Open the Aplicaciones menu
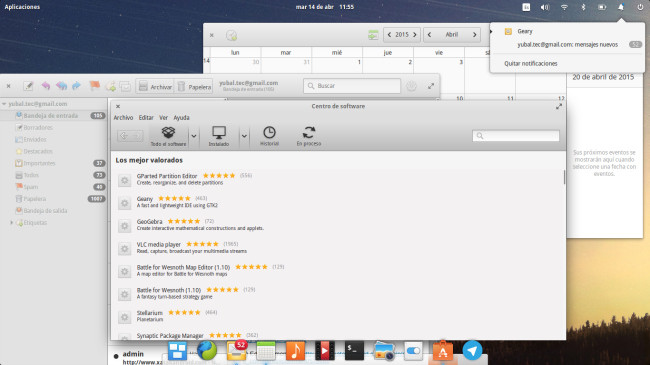 tap(22, 7)
